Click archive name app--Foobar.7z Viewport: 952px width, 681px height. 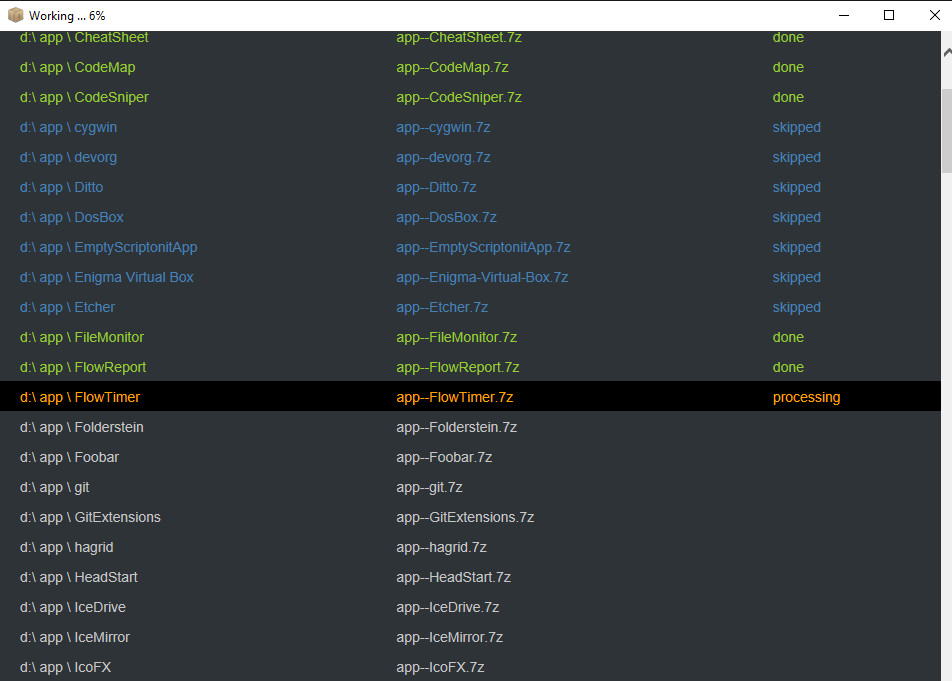444,458
